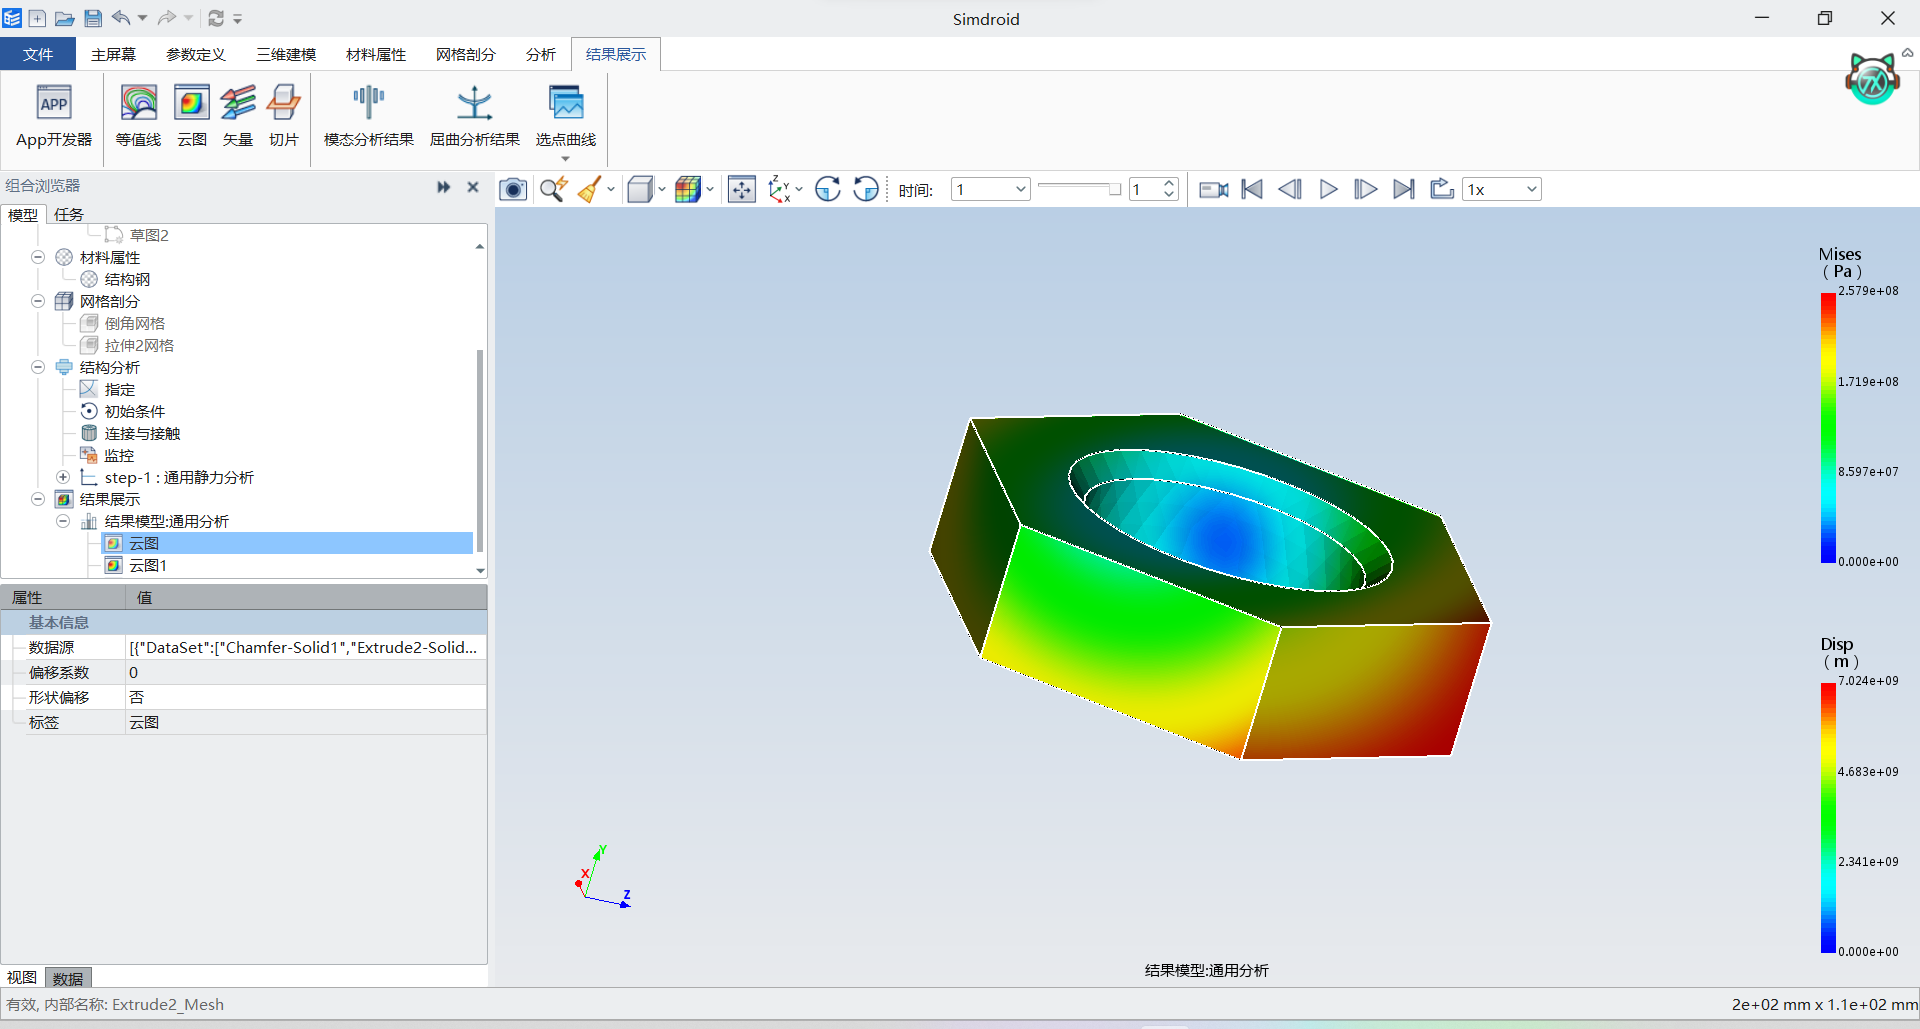
Task: Step back one frame
Action: 1290,189
